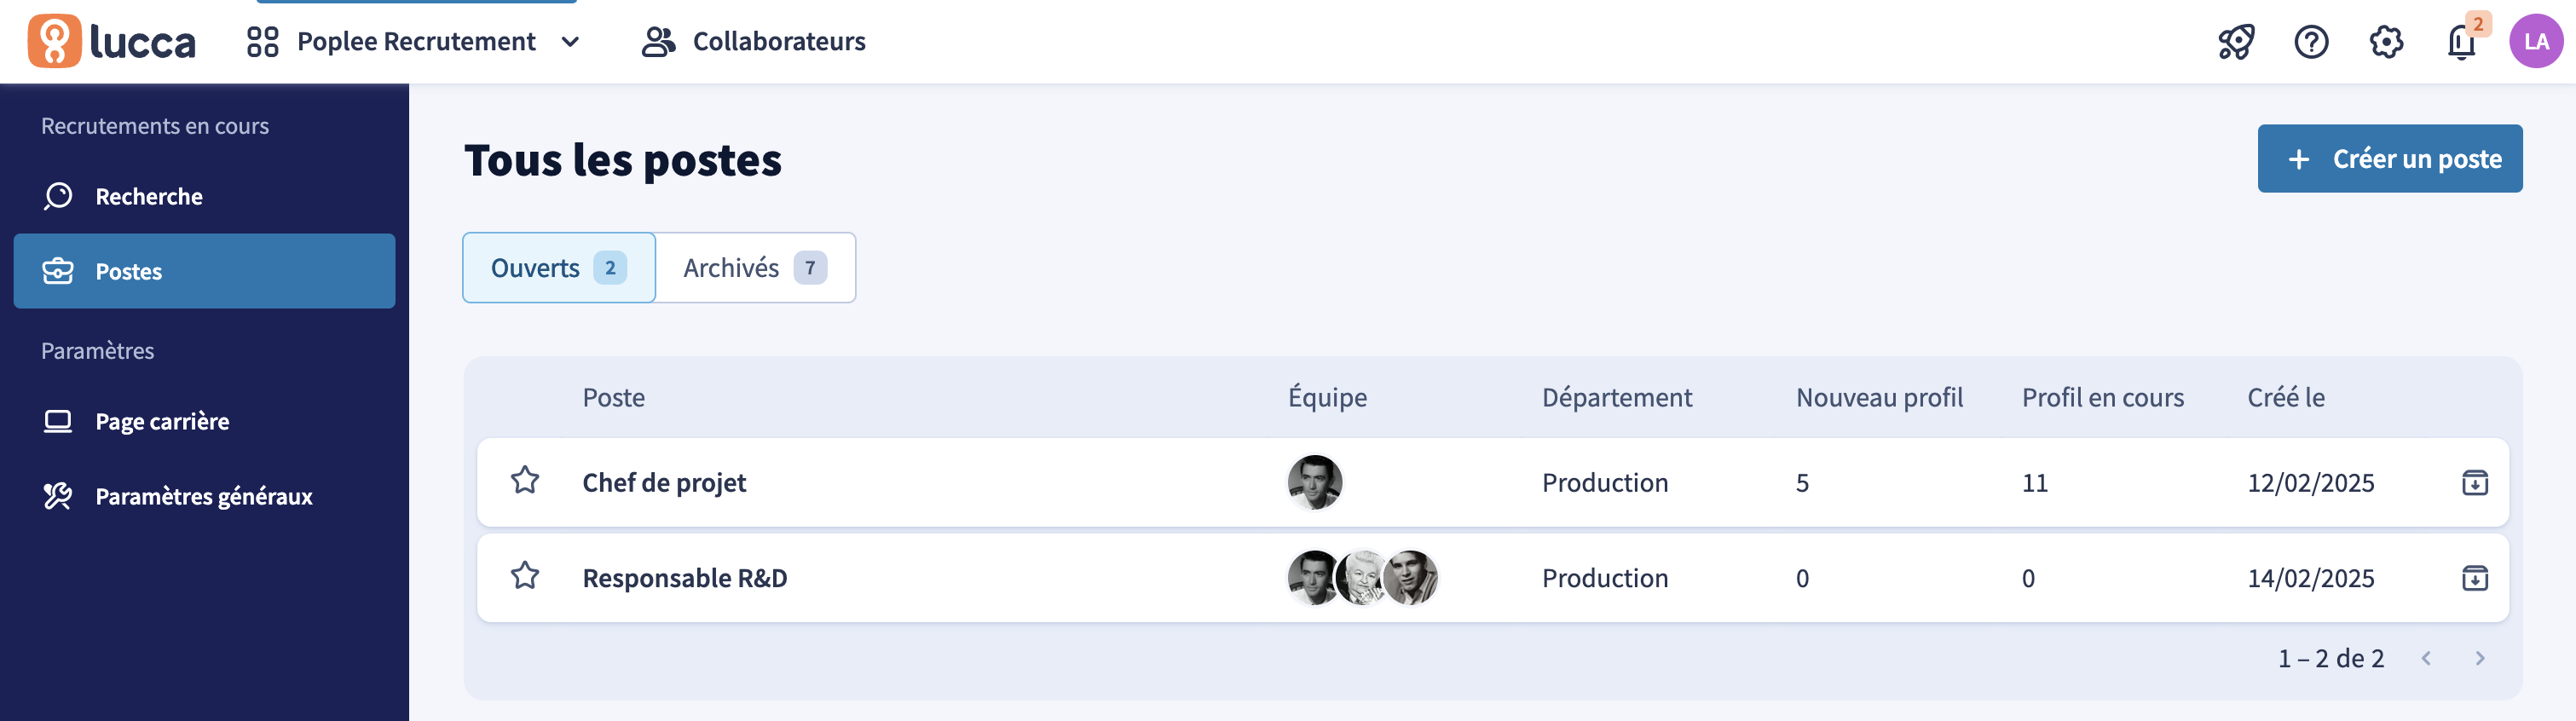The image size is (2576, 721).
Task: Open the notifications bell with badge
Action: pyautogui.click(x=2463, y=40)
